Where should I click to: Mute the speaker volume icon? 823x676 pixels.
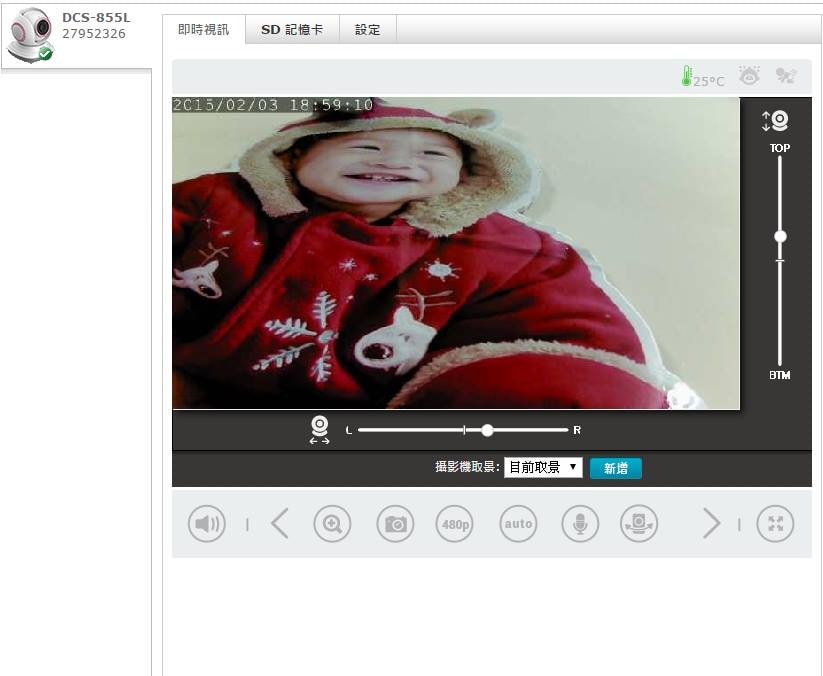pos(207,524)
